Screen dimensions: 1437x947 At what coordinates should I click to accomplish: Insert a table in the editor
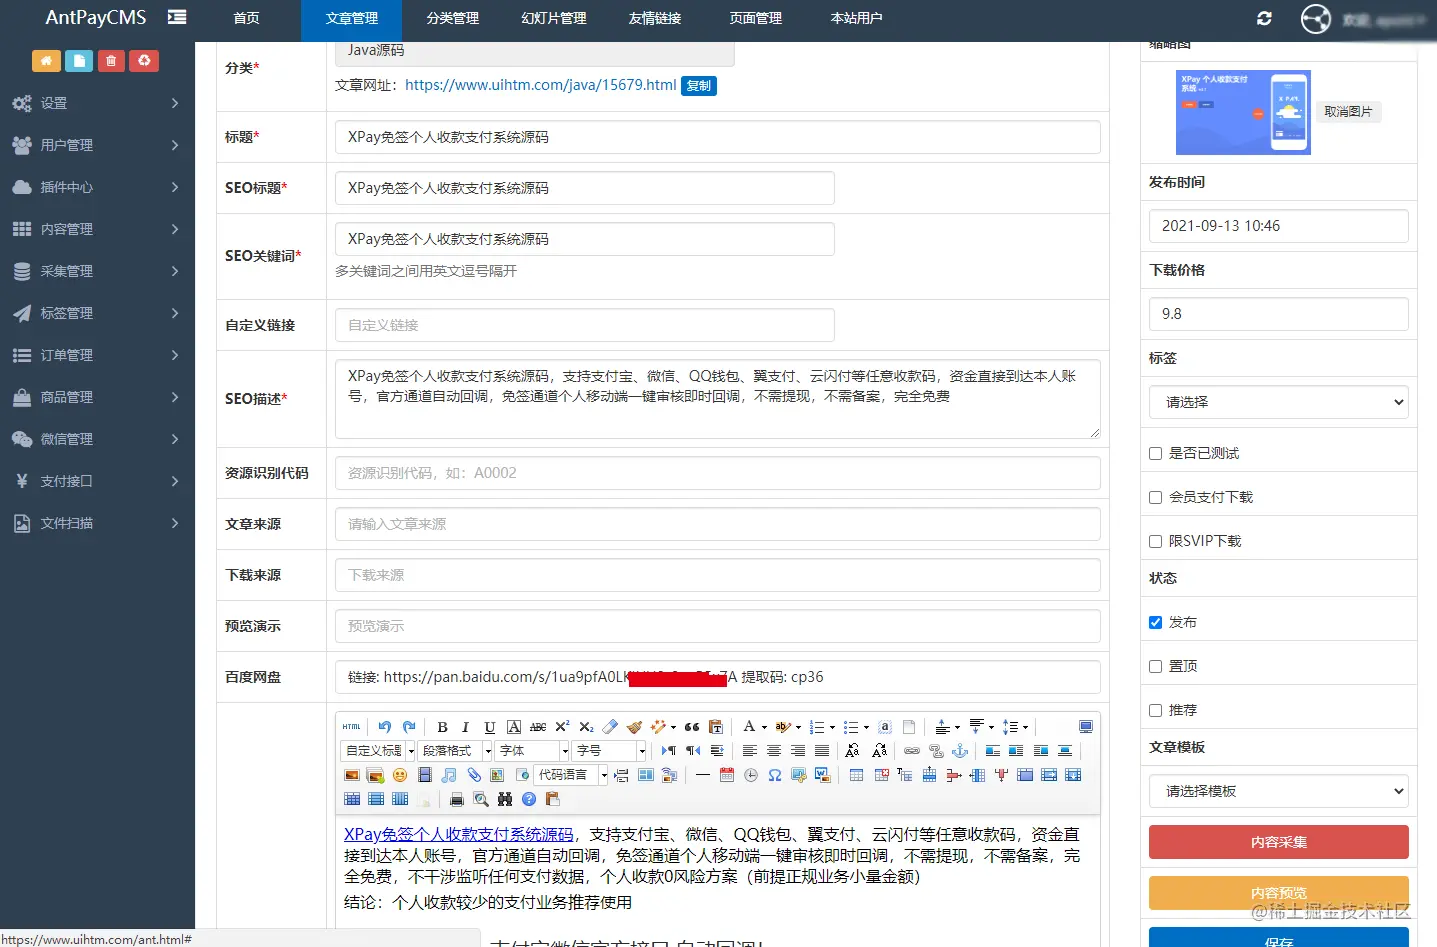pyautogui.click(x=857, y=775)
